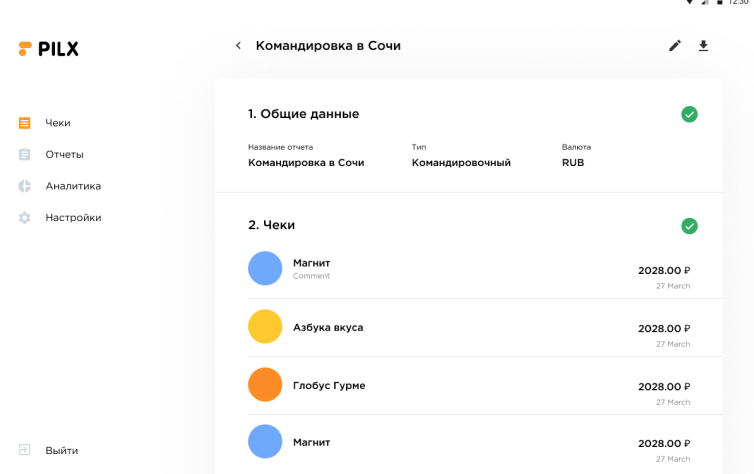Click the Выйти logout icon
The width and height of the screenshot is (754, 474).
(x=25, y=450)
